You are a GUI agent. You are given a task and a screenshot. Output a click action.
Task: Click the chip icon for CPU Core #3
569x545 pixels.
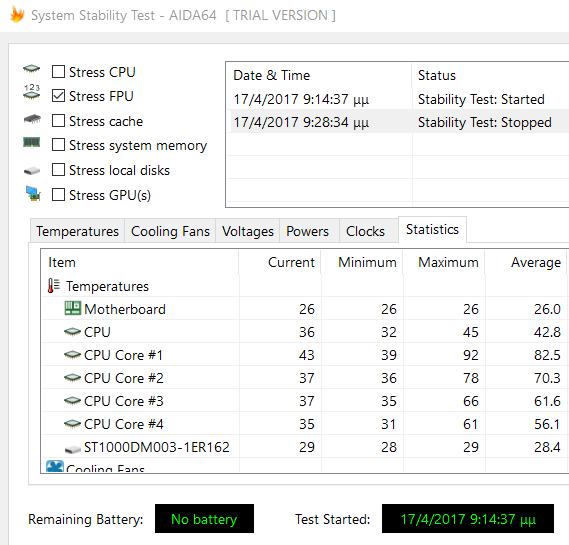pyautogui.click(x=72, y=401)
